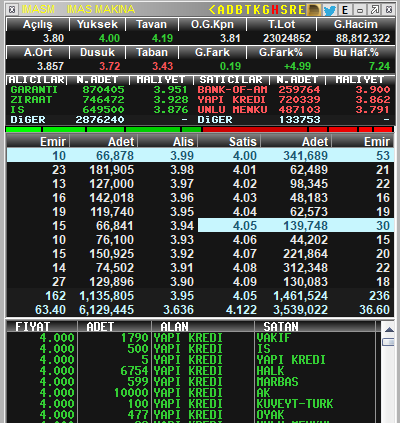Select ask level 4.01
The height and width of the screenshot is (423, 400).
tap(245, 170)
